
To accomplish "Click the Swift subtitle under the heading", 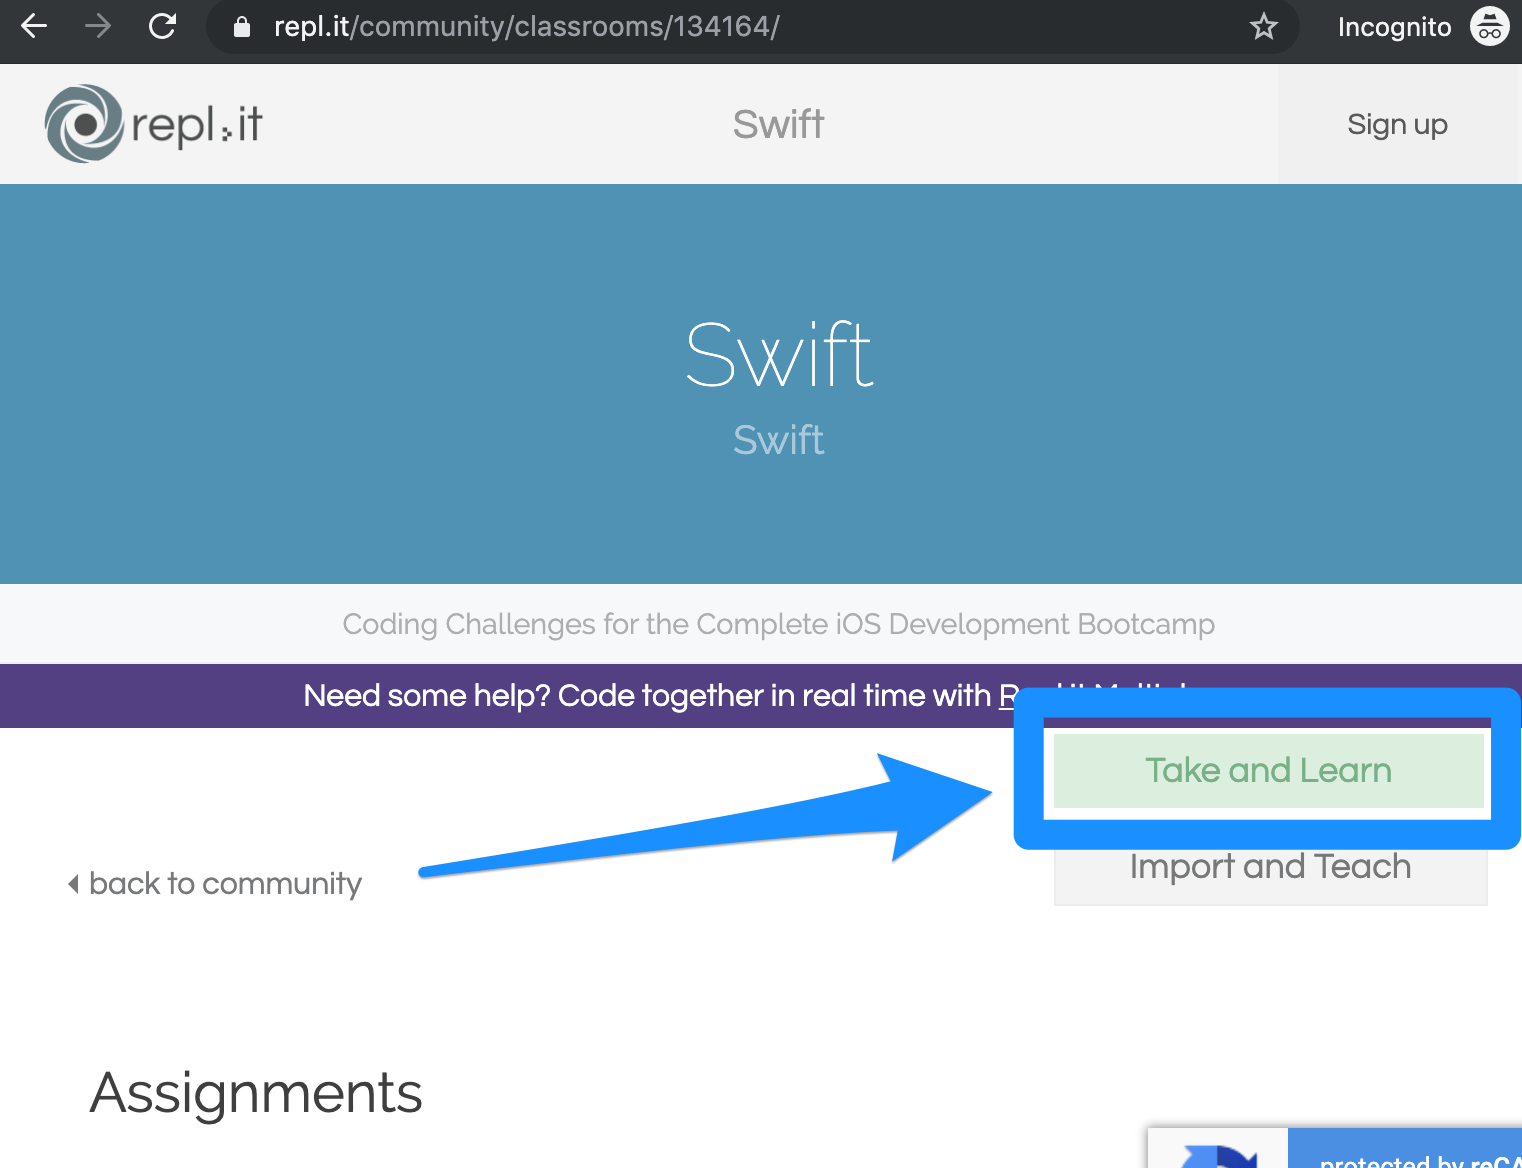I will pos(778,440).
